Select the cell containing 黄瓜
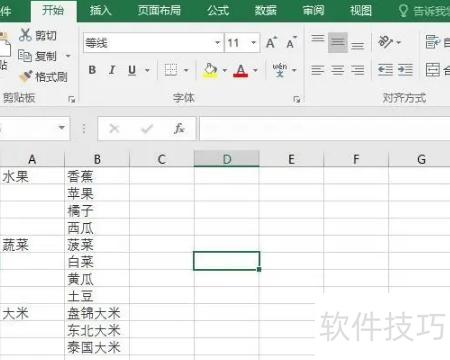This screenshot has height=360, width=450. (x=97, y=279)
